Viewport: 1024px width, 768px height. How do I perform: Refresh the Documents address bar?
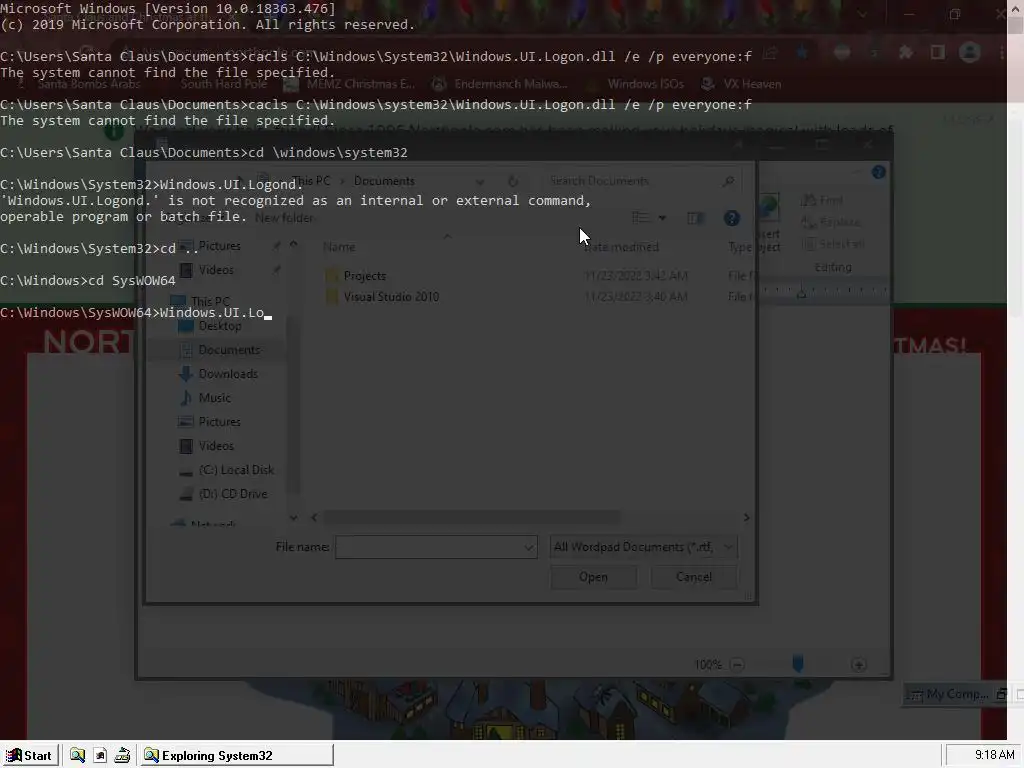(513, 181)
